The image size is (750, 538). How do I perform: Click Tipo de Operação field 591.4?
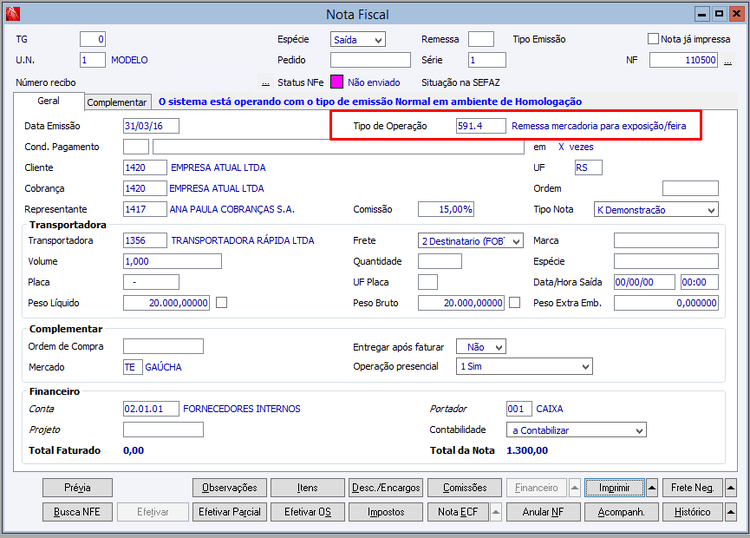pos(481,126)
